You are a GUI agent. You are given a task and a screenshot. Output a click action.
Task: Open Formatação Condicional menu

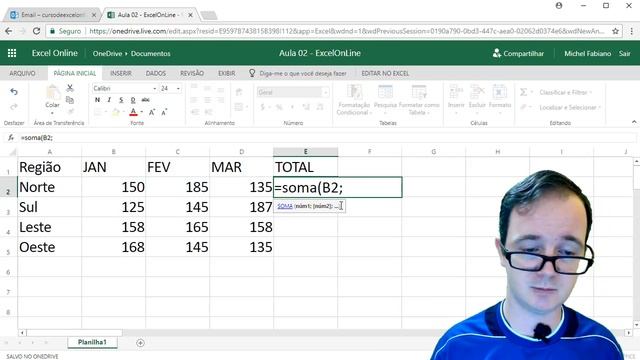click(x=353, y=100)
